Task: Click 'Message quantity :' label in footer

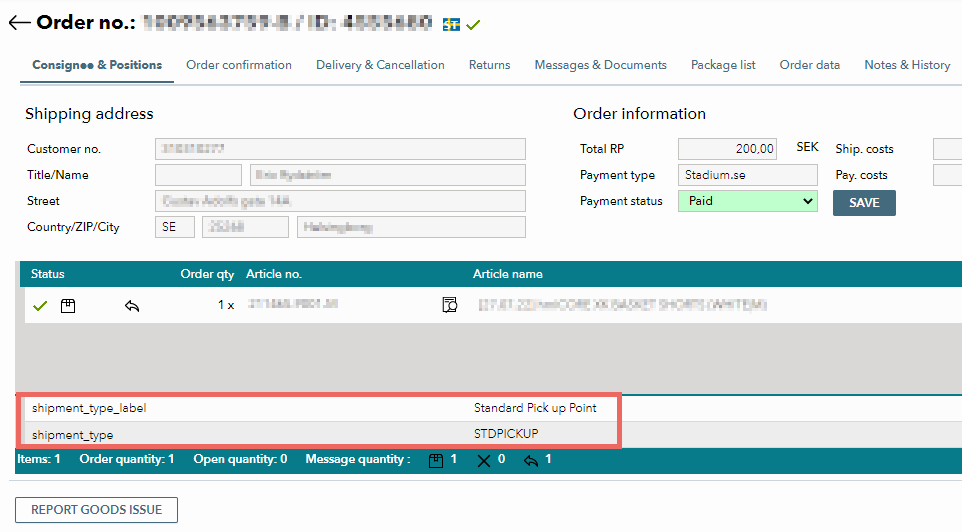Action: [x=358, y=459]
